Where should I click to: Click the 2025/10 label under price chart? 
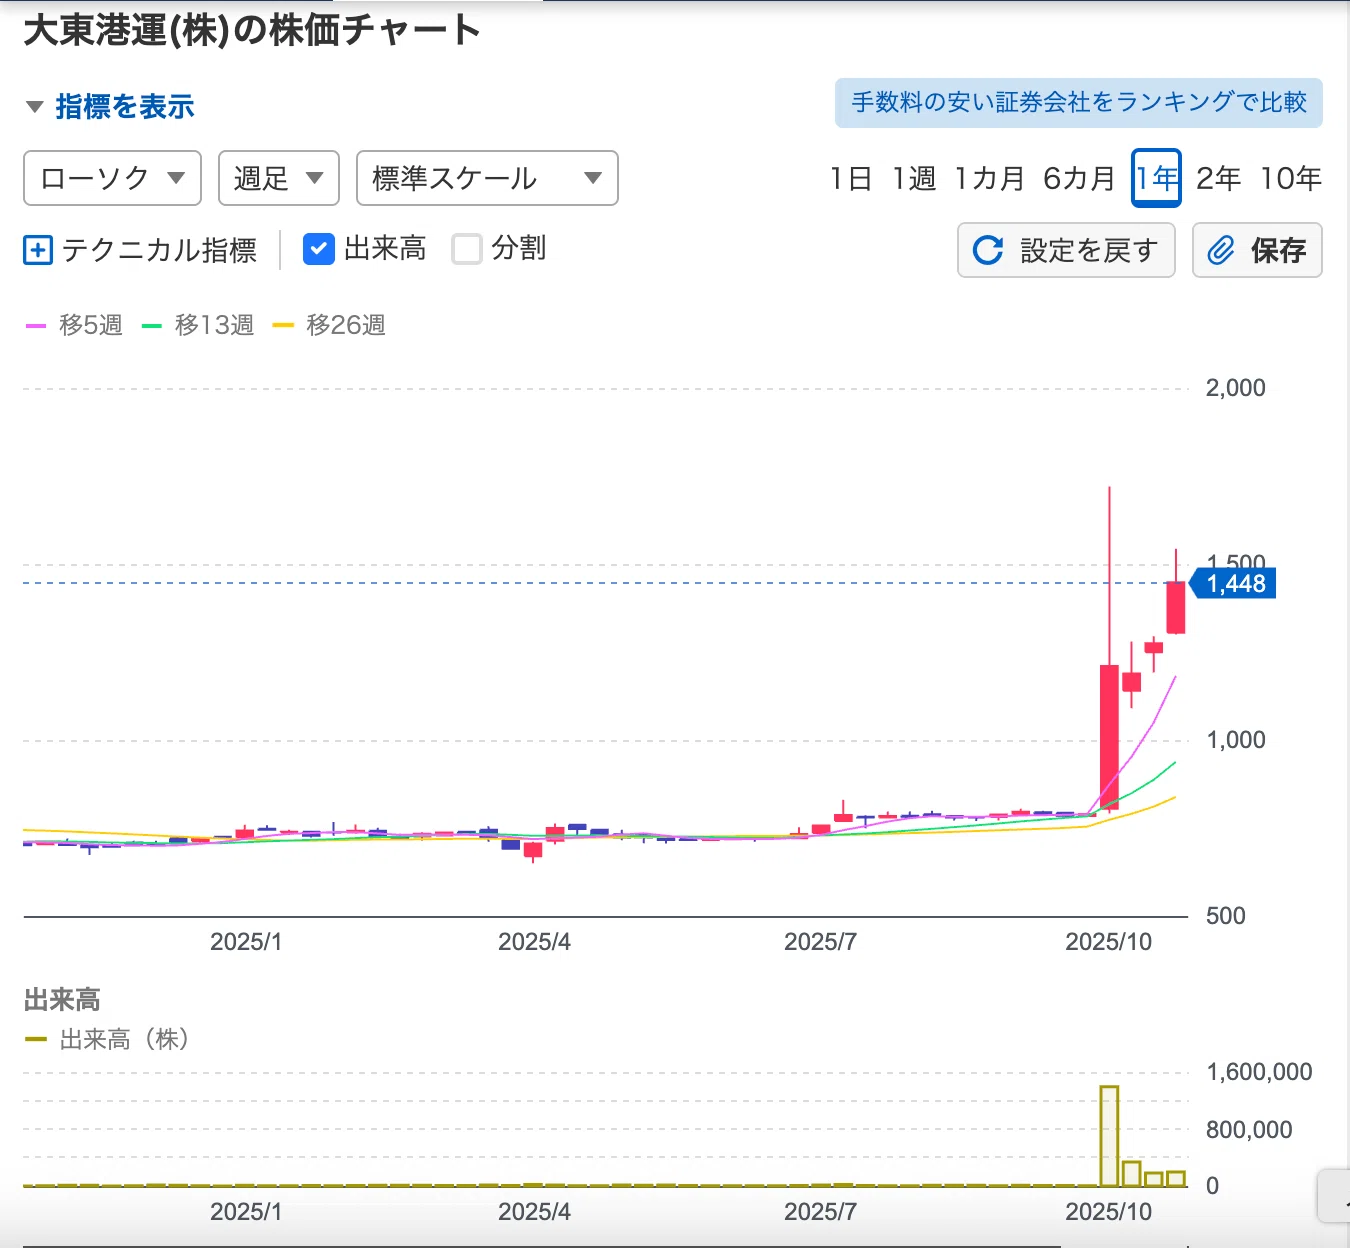click(x=1109, y=942)
